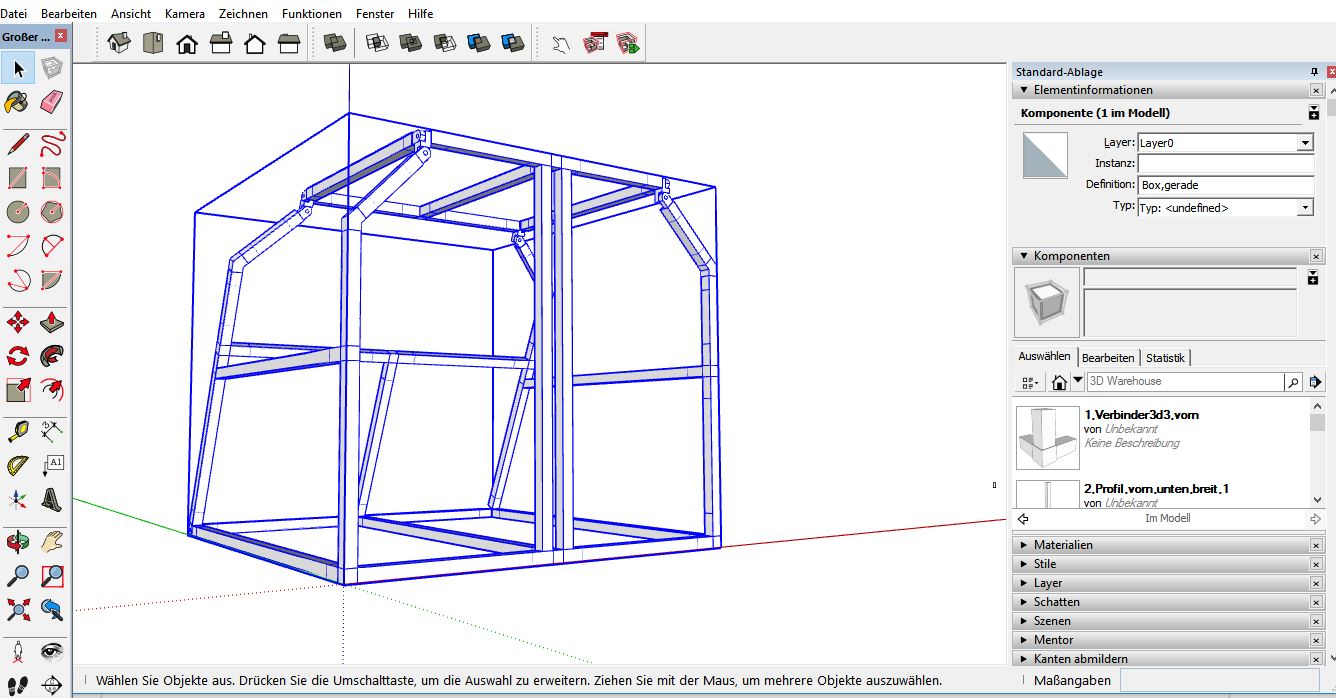Open the Typ undefined dropdown

pyautogui.click(x=1304, y=208)
